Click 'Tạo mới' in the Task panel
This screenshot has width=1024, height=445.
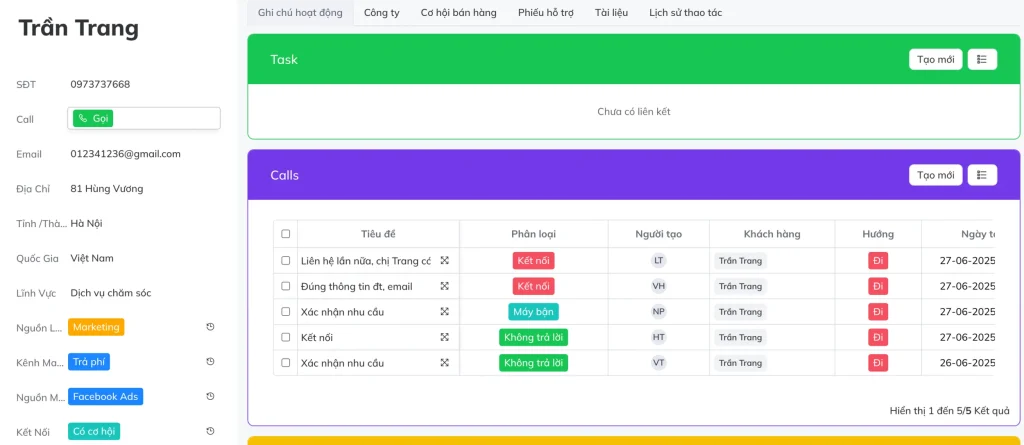pos(935,59)
